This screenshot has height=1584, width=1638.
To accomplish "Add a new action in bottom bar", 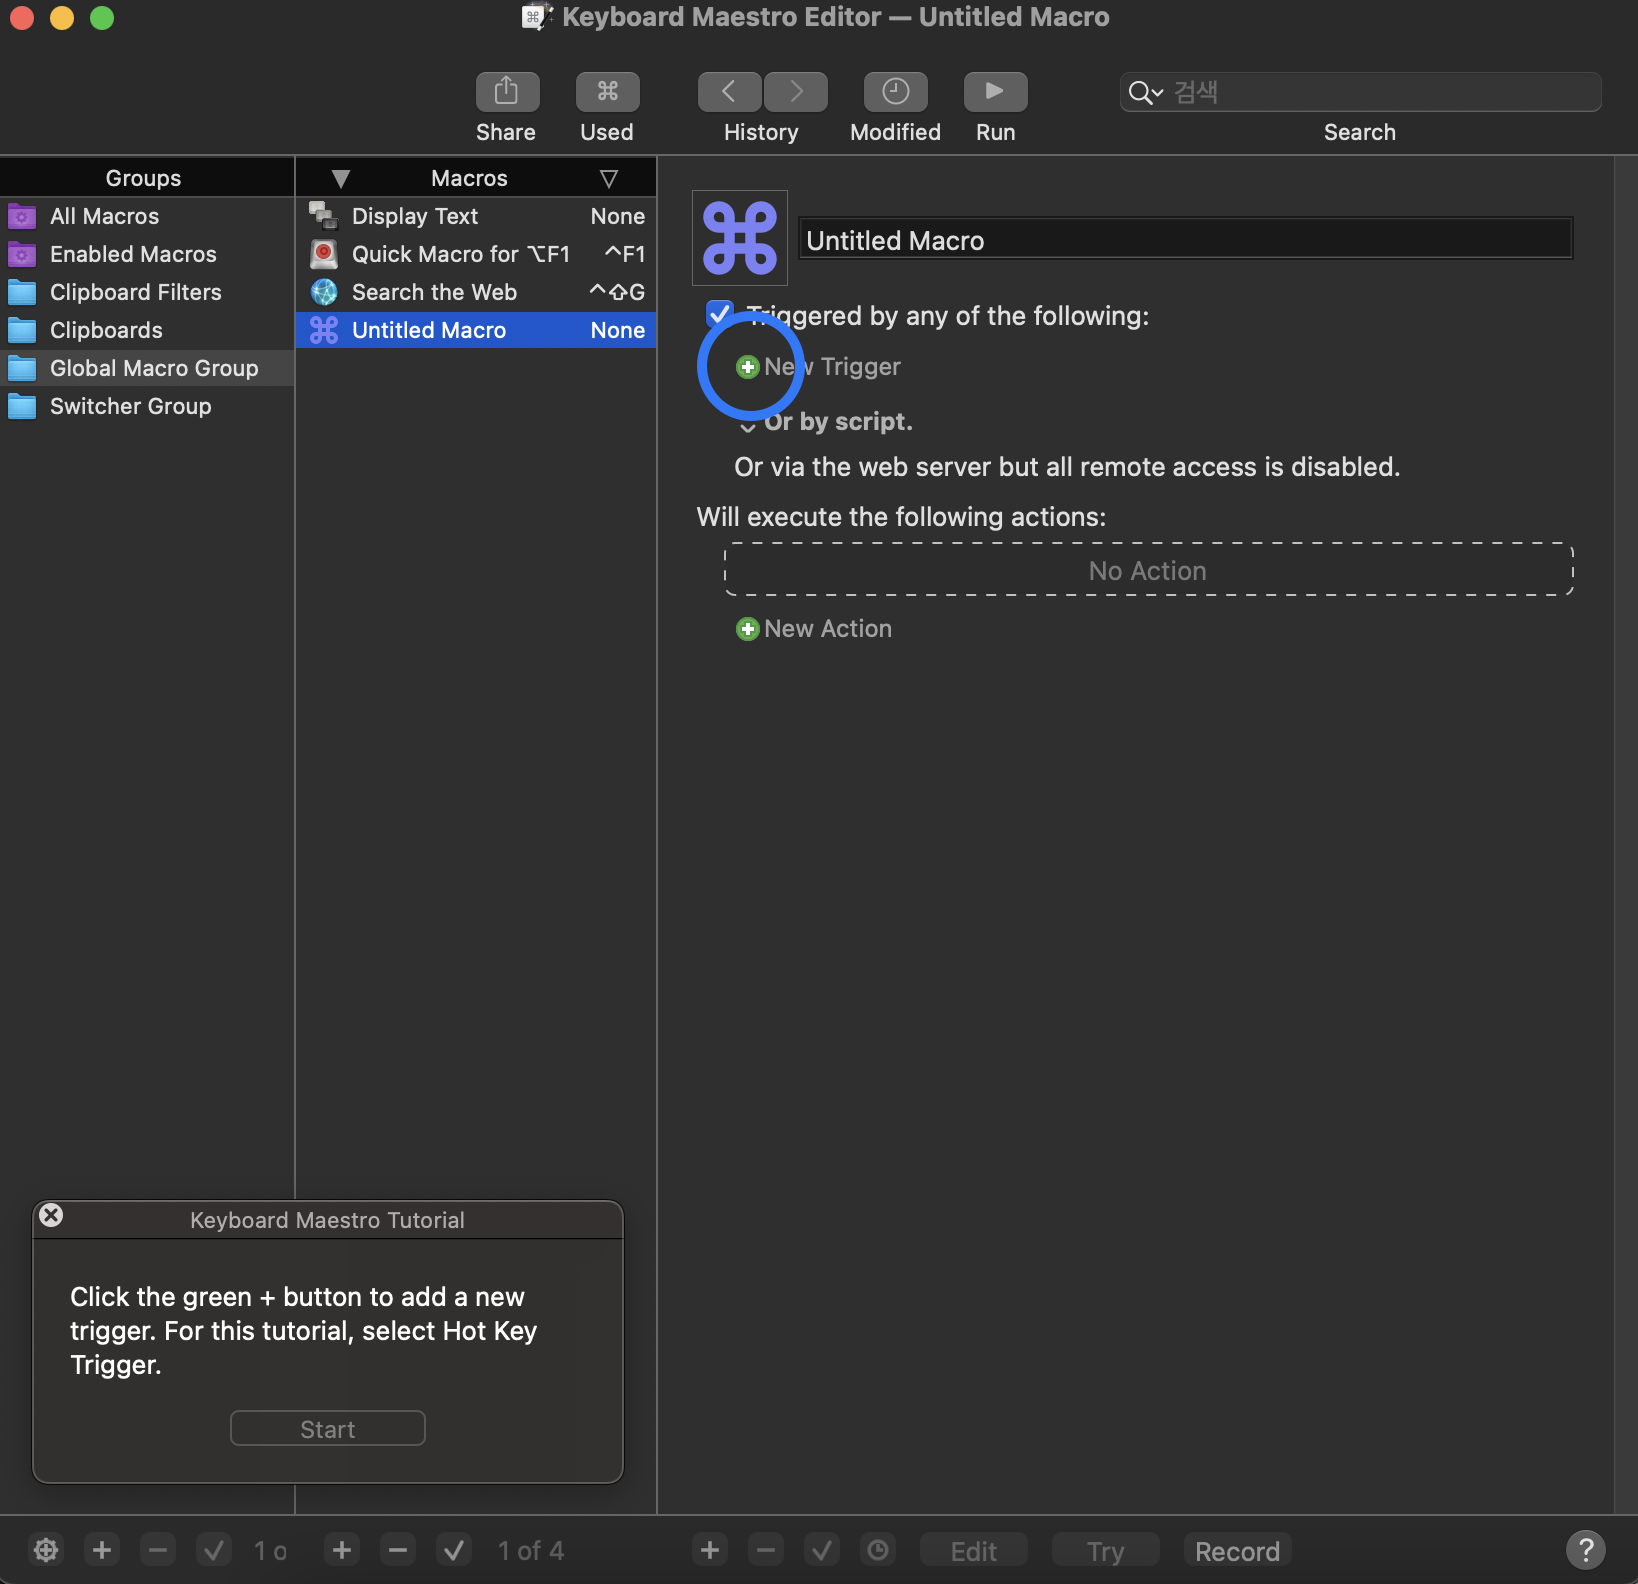I will (x=710, y=1551).
